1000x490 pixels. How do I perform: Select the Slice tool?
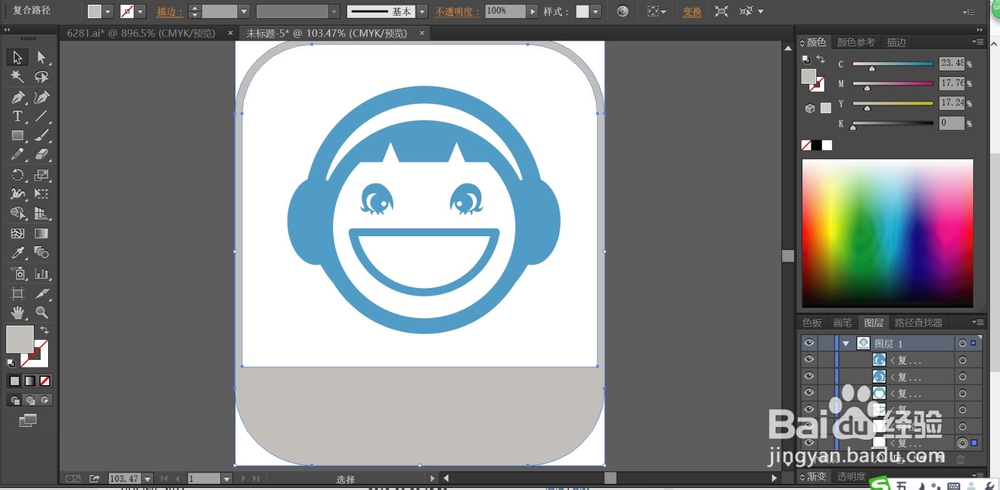coord(41,293)
